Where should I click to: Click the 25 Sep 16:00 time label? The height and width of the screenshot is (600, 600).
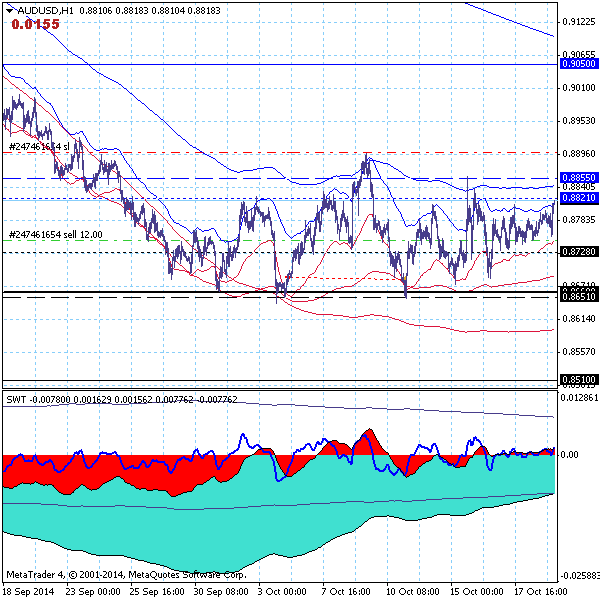[x=157, y=592]
